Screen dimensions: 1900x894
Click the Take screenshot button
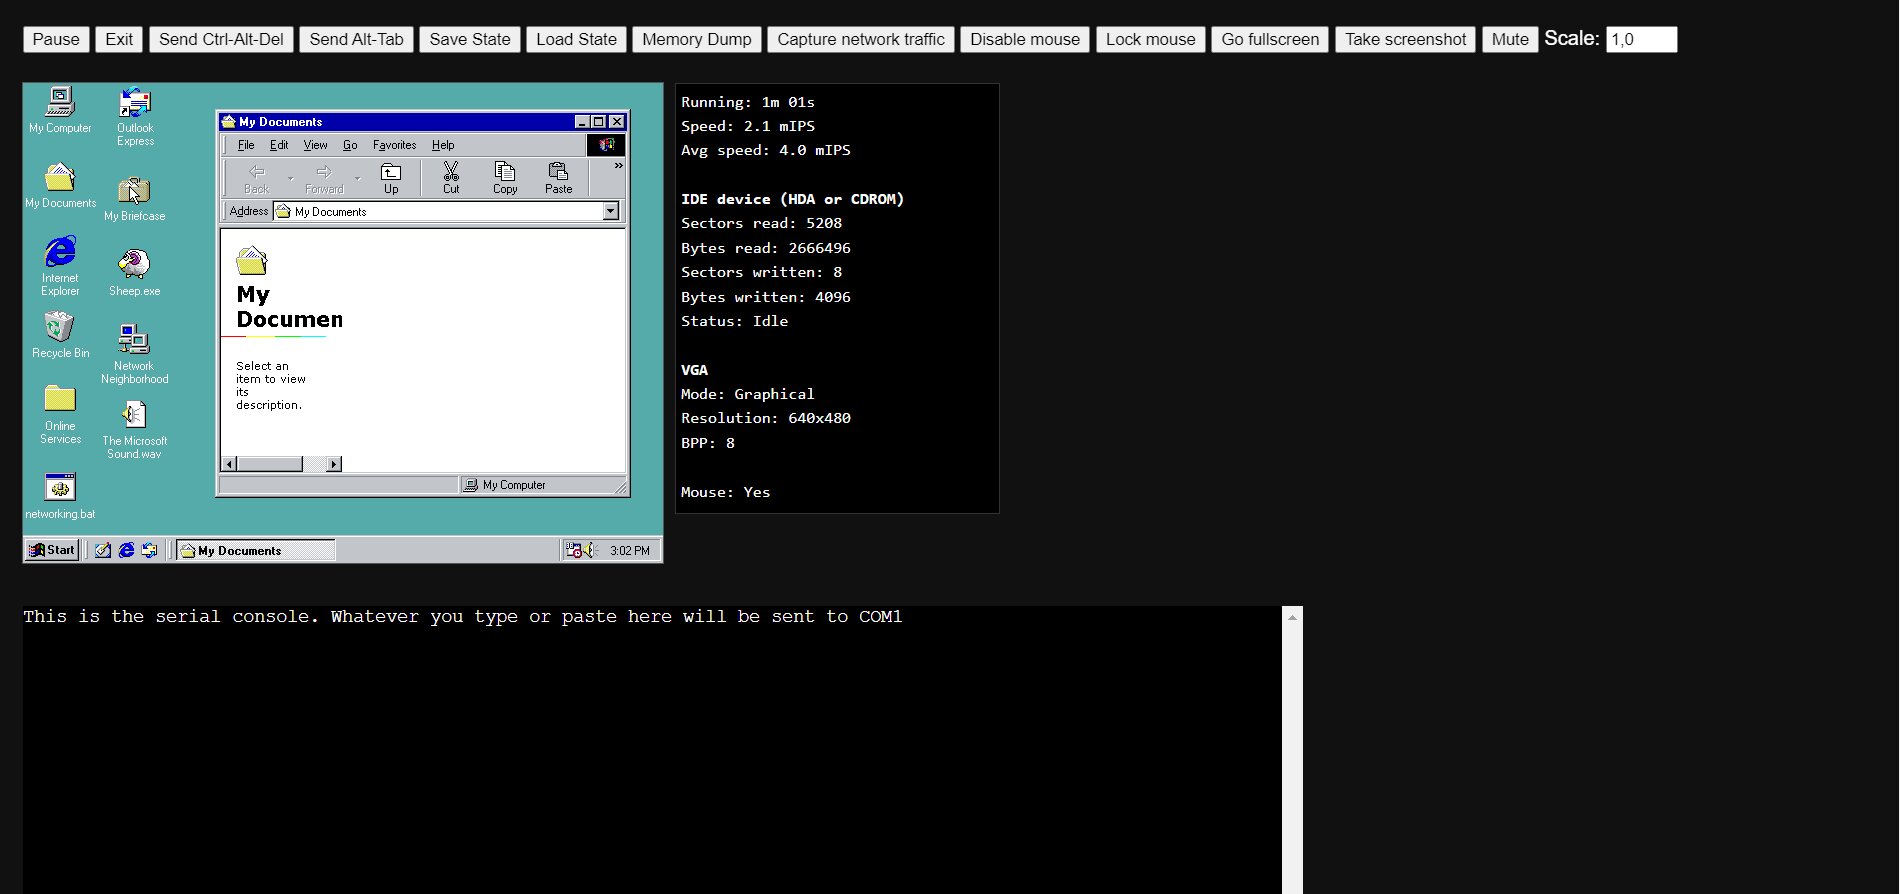[x=1405, y=39]
